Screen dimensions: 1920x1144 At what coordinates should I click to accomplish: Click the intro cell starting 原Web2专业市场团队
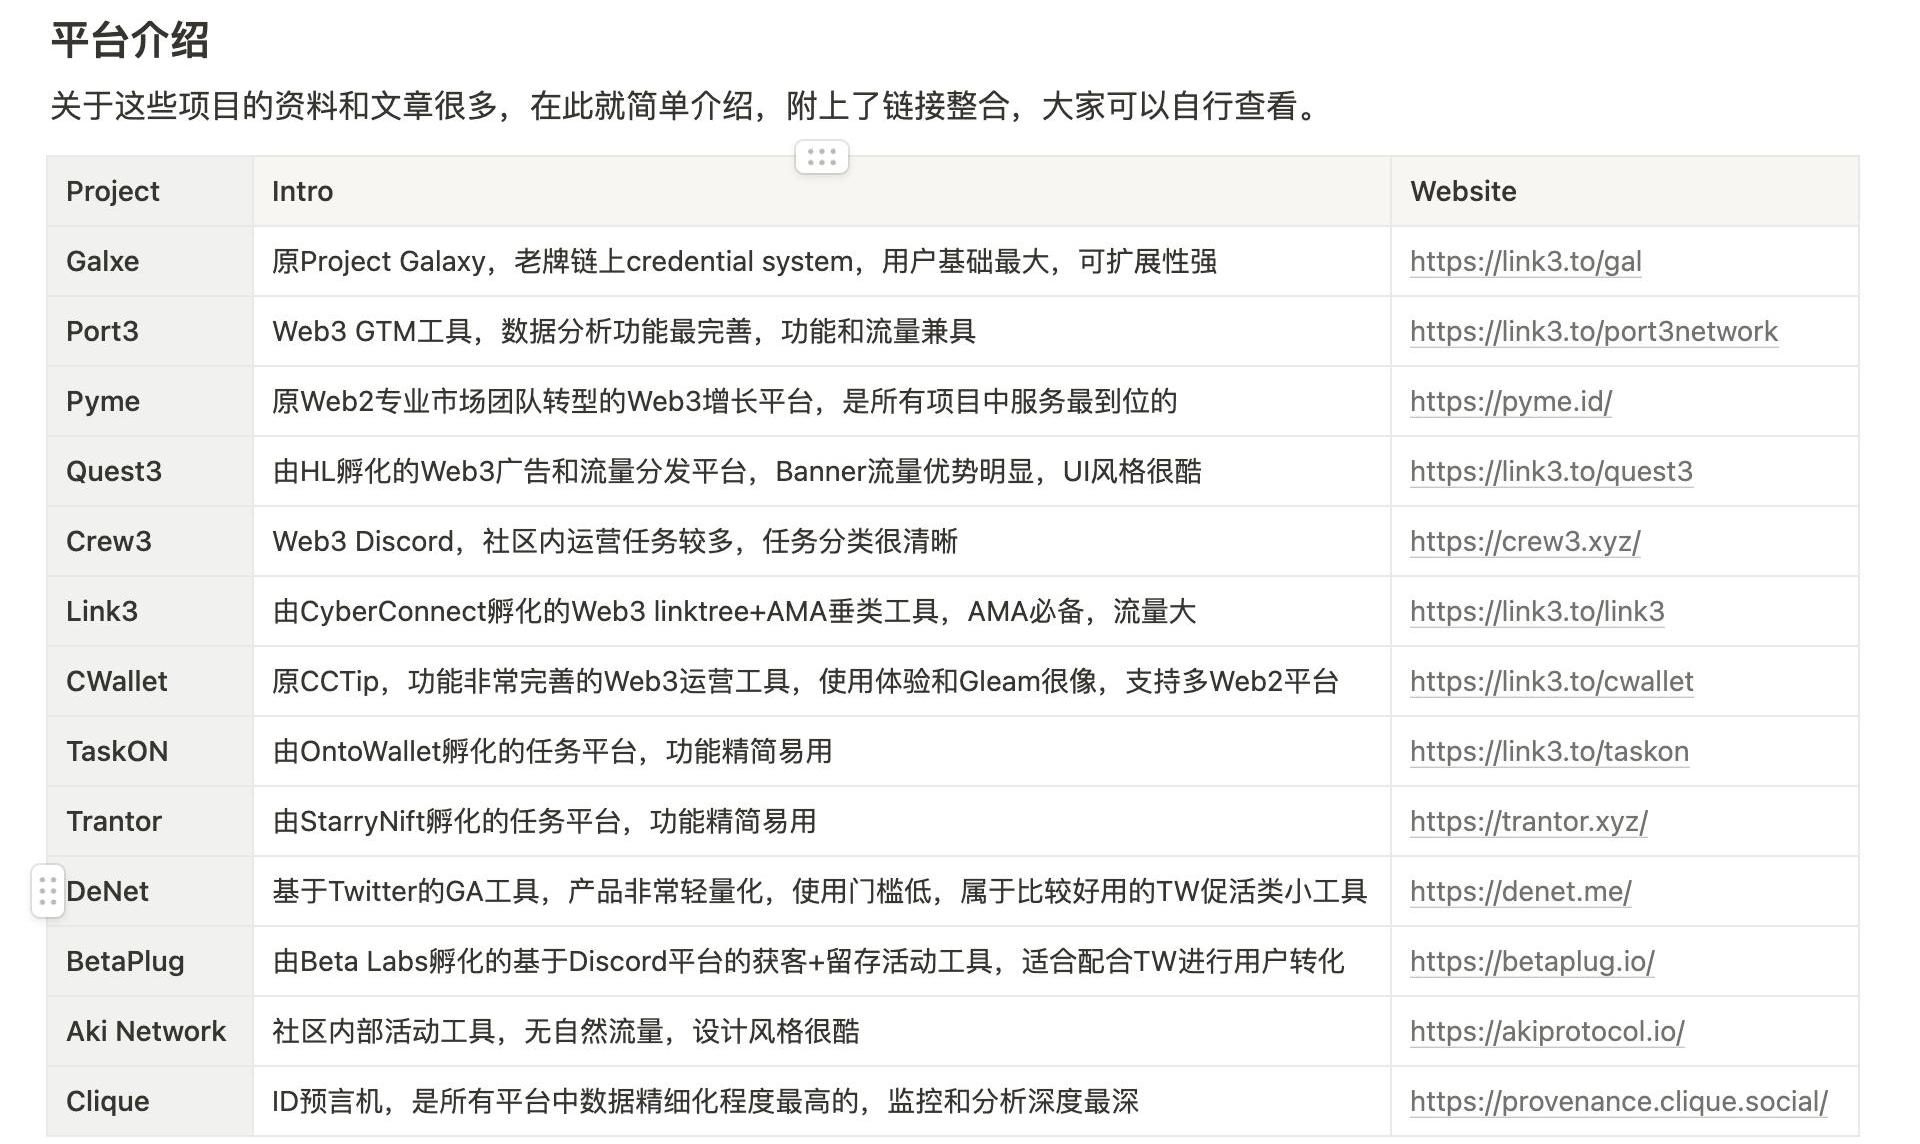822,401
